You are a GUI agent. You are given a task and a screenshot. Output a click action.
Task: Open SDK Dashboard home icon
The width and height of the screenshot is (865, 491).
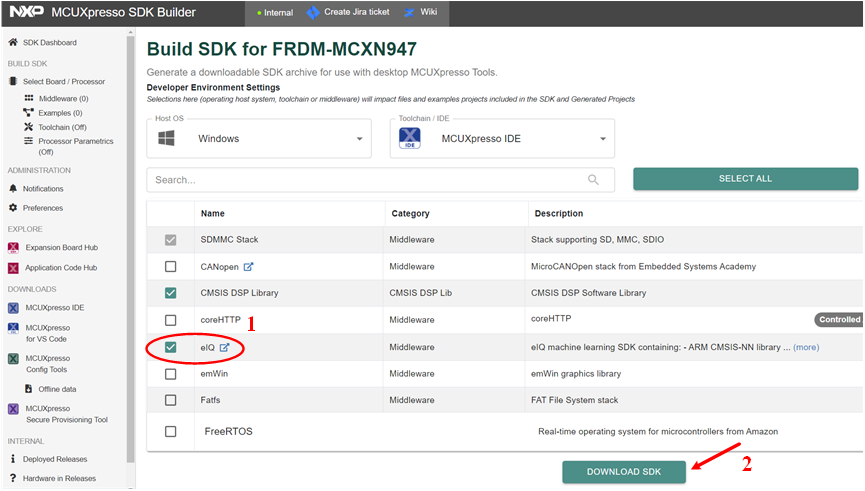coord(13,42)
